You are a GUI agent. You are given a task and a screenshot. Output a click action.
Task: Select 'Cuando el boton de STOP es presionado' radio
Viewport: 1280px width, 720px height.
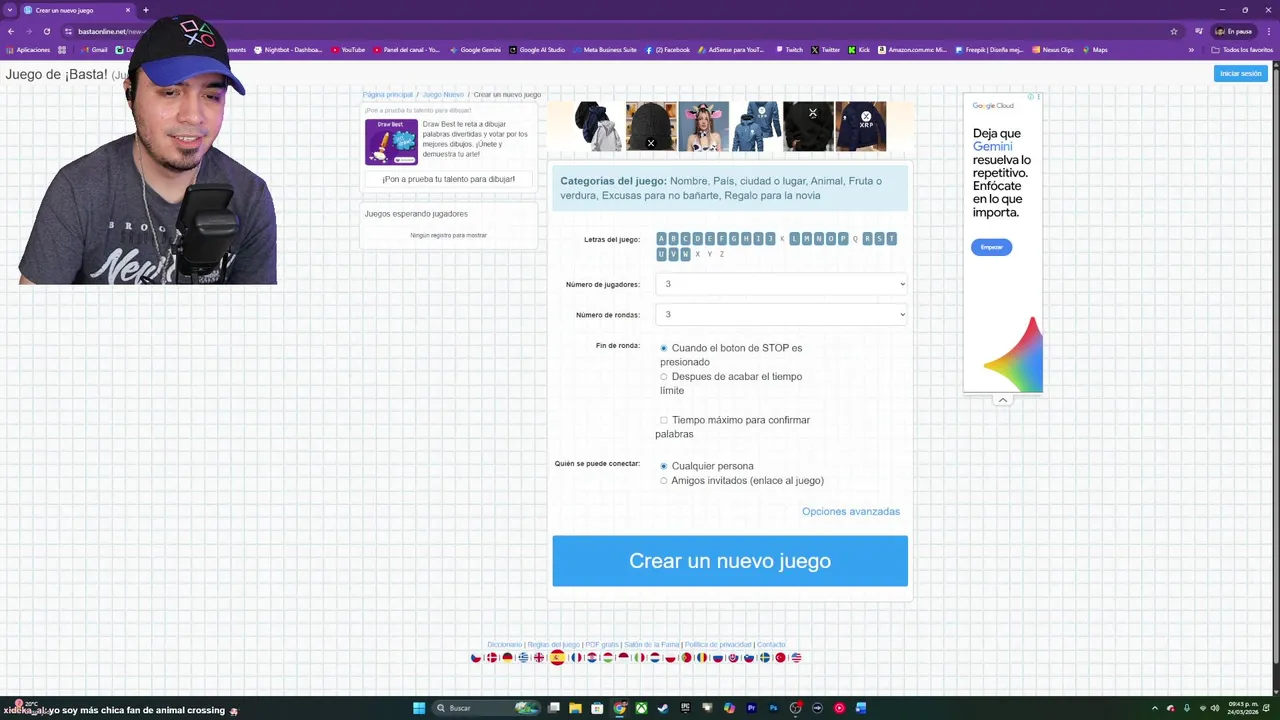[663, 348]
